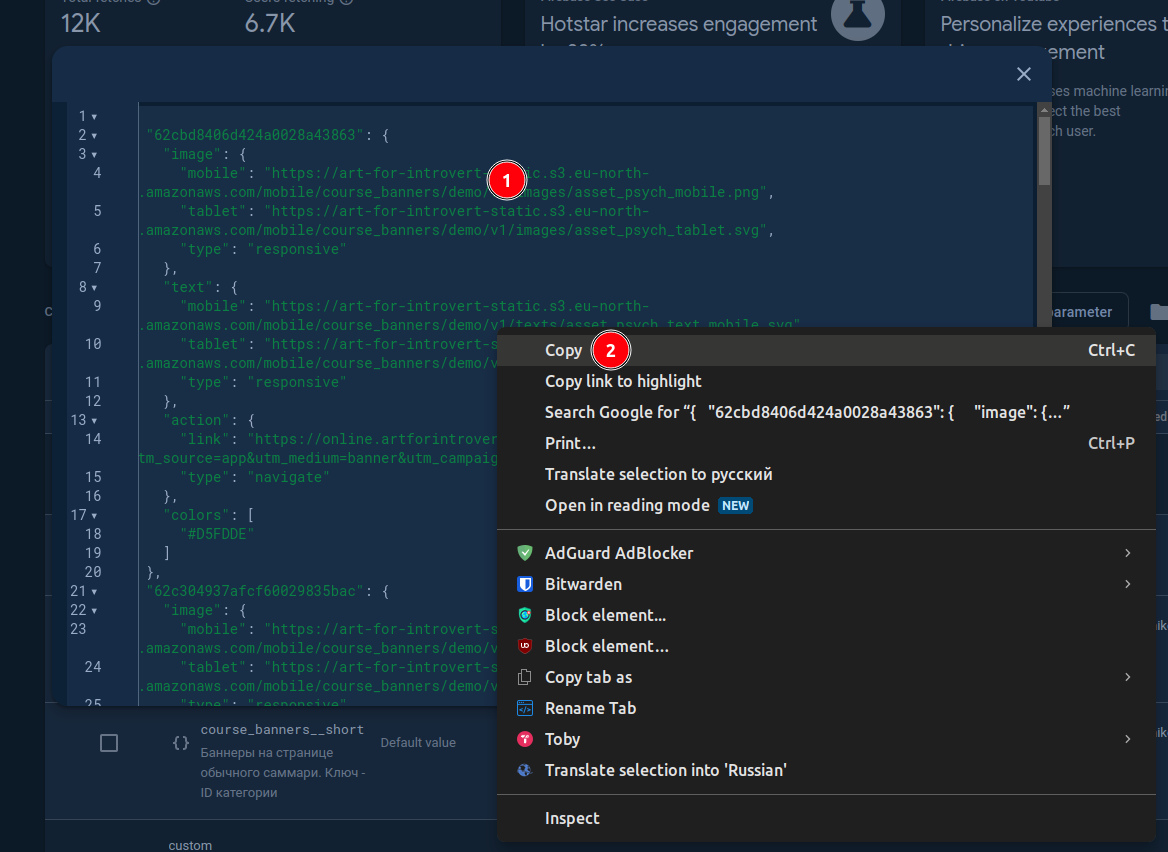
Task: Collapse the JSON fold arrow on line 2
Action: [x=94, y=135]
